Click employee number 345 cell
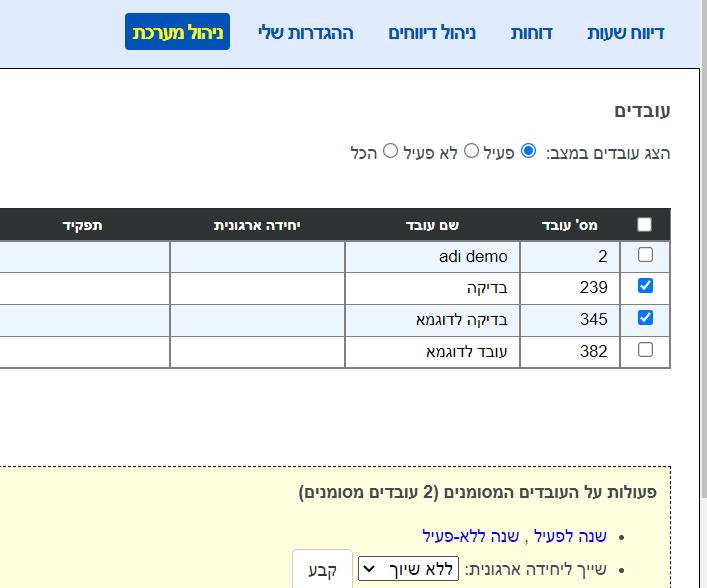The height and width of the screenshot is (588, 707). [x=570, y=320]
